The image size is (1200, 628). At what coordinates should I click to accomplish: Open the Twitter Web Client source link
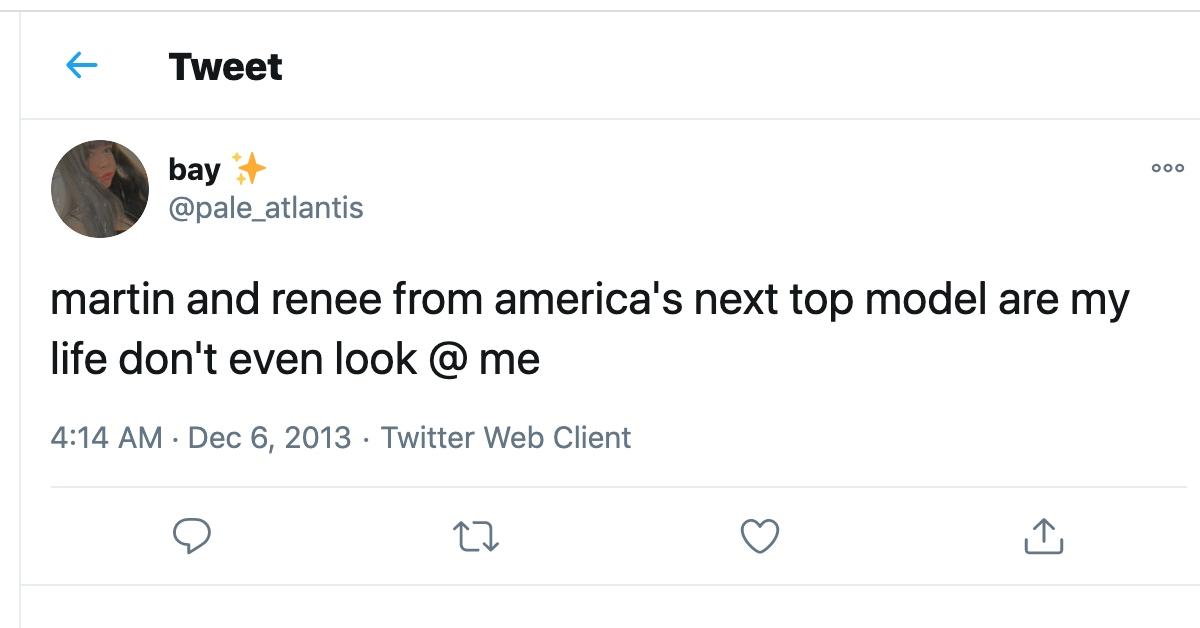[x=506, y=438]
